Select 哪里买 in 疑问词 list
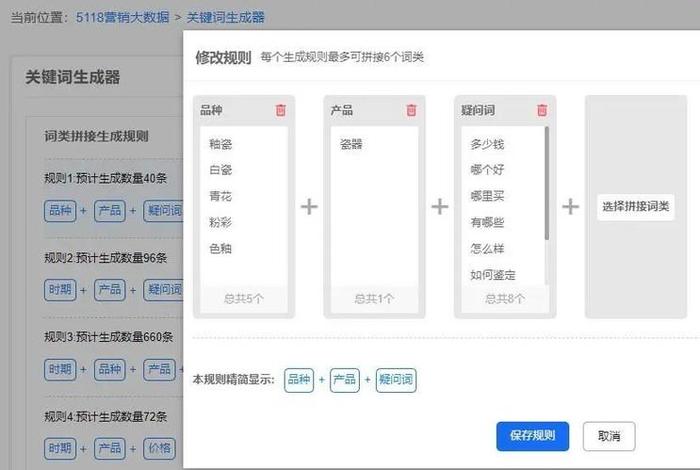Screen dimensions: 700x470 click(487, 196)
